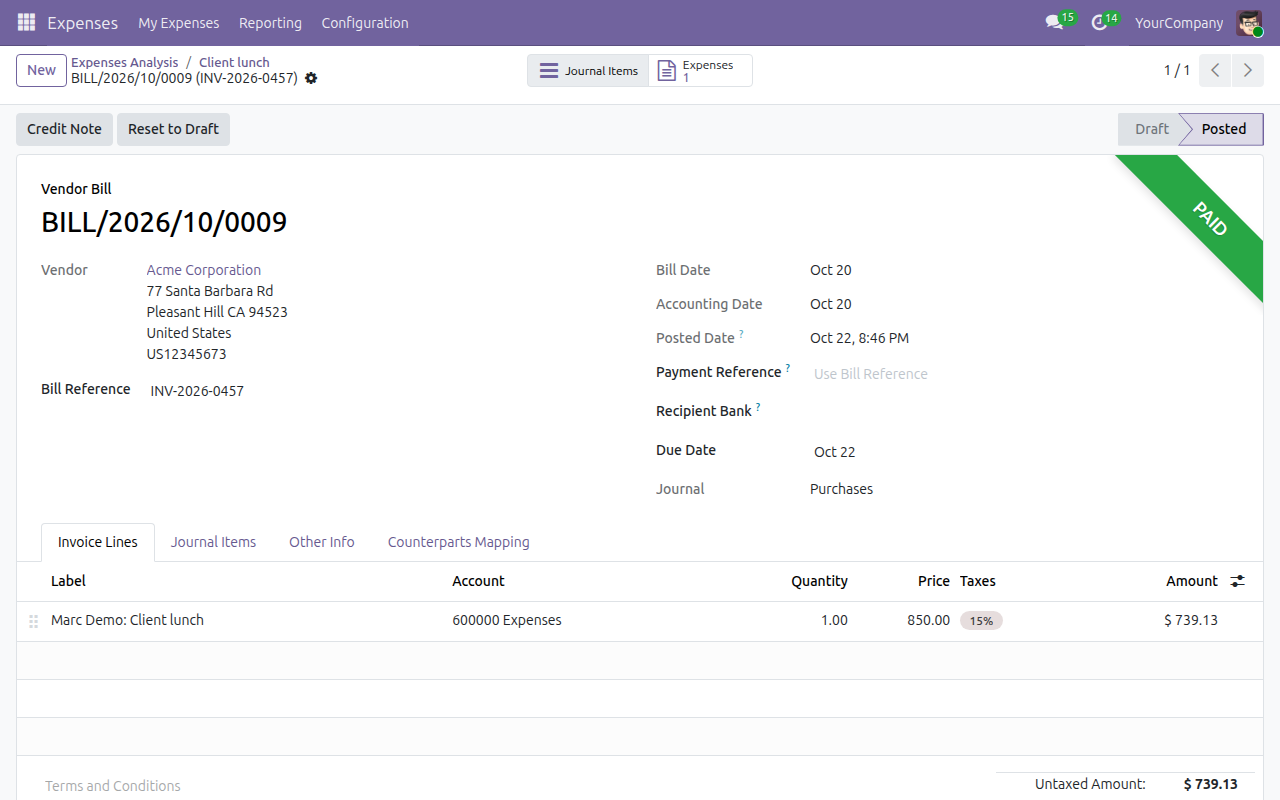Image resolution: width=1280 pixels, height=800 pixels.
Task: Click the 15% tax tag
Action: [981, 621]
